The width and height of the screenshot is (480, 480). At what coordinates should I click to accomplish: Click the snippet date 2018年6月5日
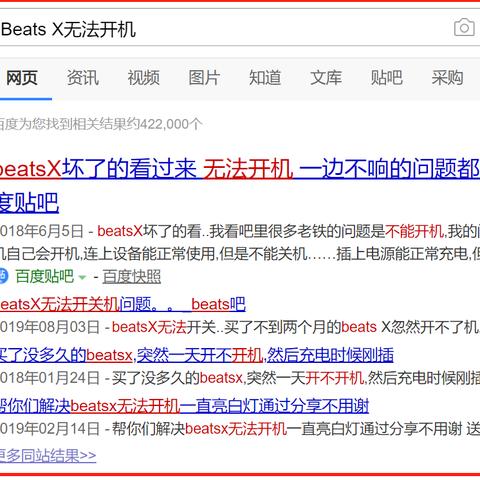click(x=42, y=231)
